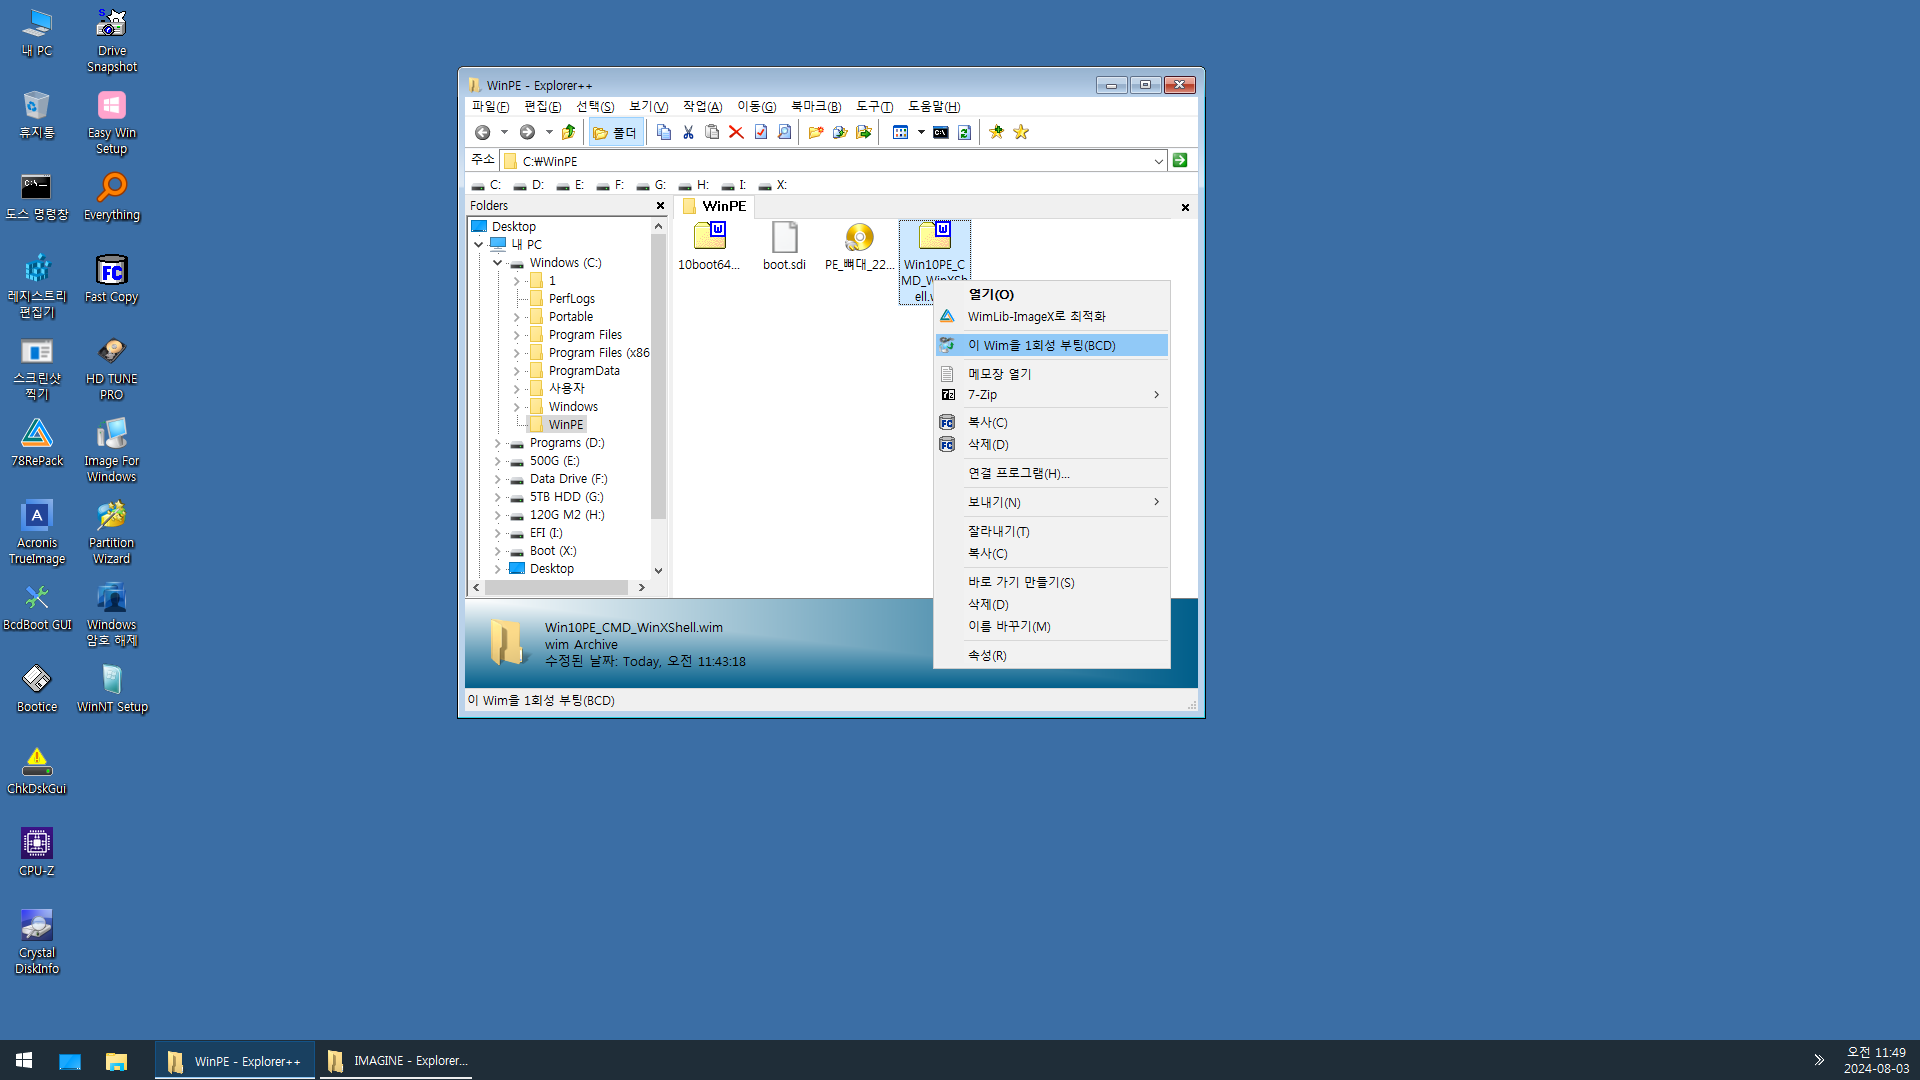Image resolution: width=1920 pixels, height=1080 pixels.
Task: Expand the Programs (D:) drive node
Action: pyautogui.click(x=497, y=443)
